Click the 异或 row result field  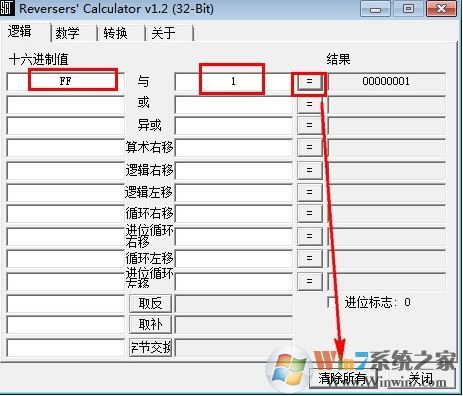pos(386,125)
